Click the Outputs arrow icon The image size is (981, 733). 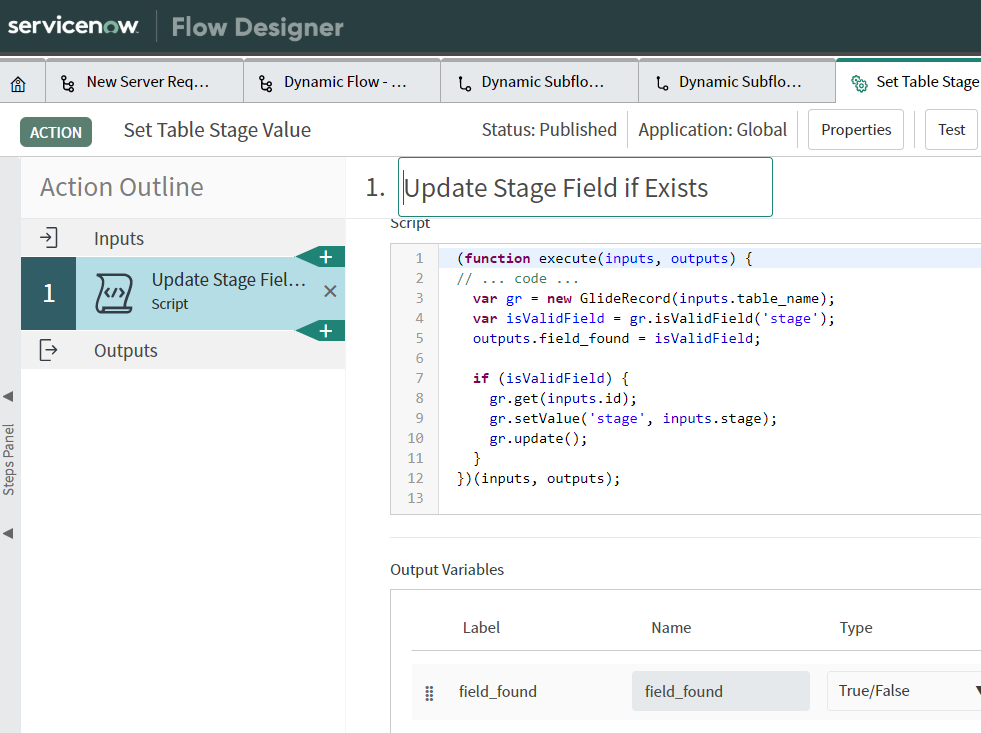pos(49,350)
